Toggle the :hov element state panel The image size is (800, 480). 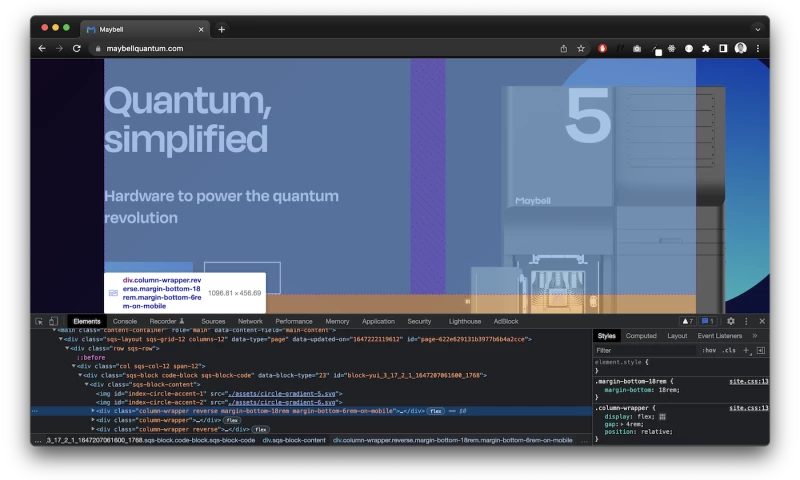click(x=709, y=350)
